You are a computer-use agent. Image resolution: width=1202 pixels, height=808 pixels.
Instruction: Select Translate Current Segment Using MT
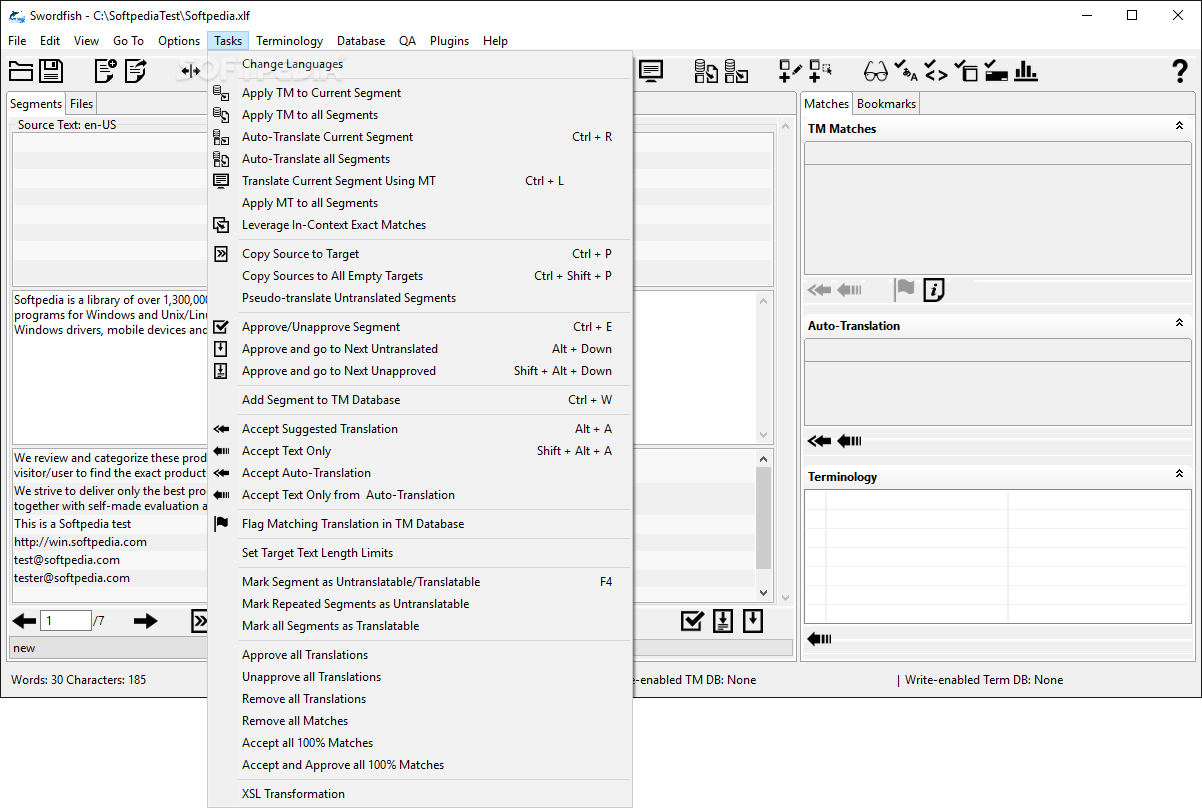pos(420,181)
